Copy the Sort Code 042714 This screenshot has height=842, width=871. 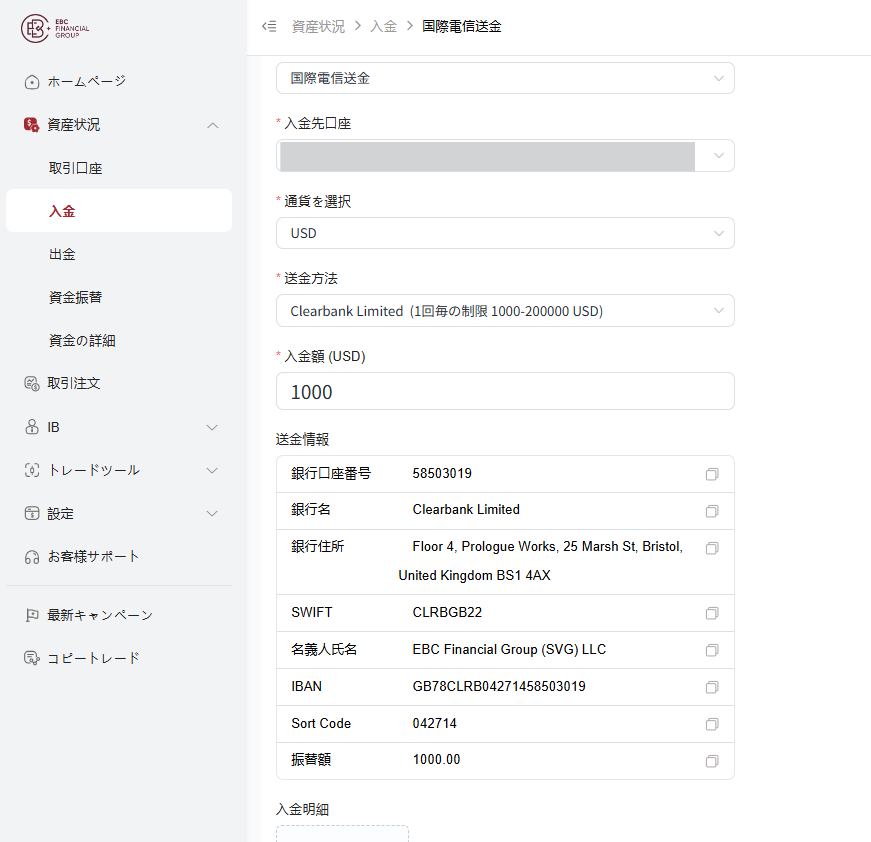point(712,724)
